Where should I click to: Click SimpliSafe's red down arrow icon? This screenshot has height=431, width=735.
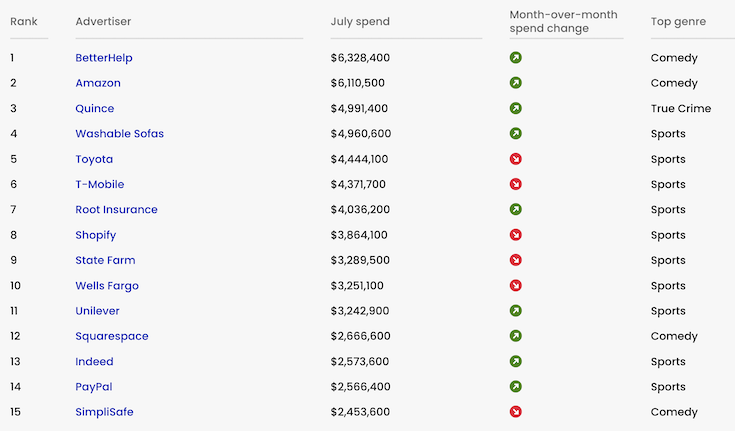tap(516, 412)
